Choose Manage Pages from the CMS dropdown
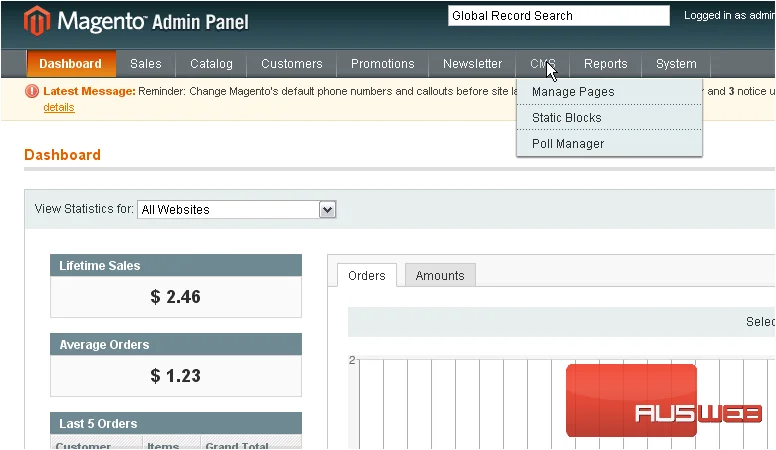 pos(609,92)
